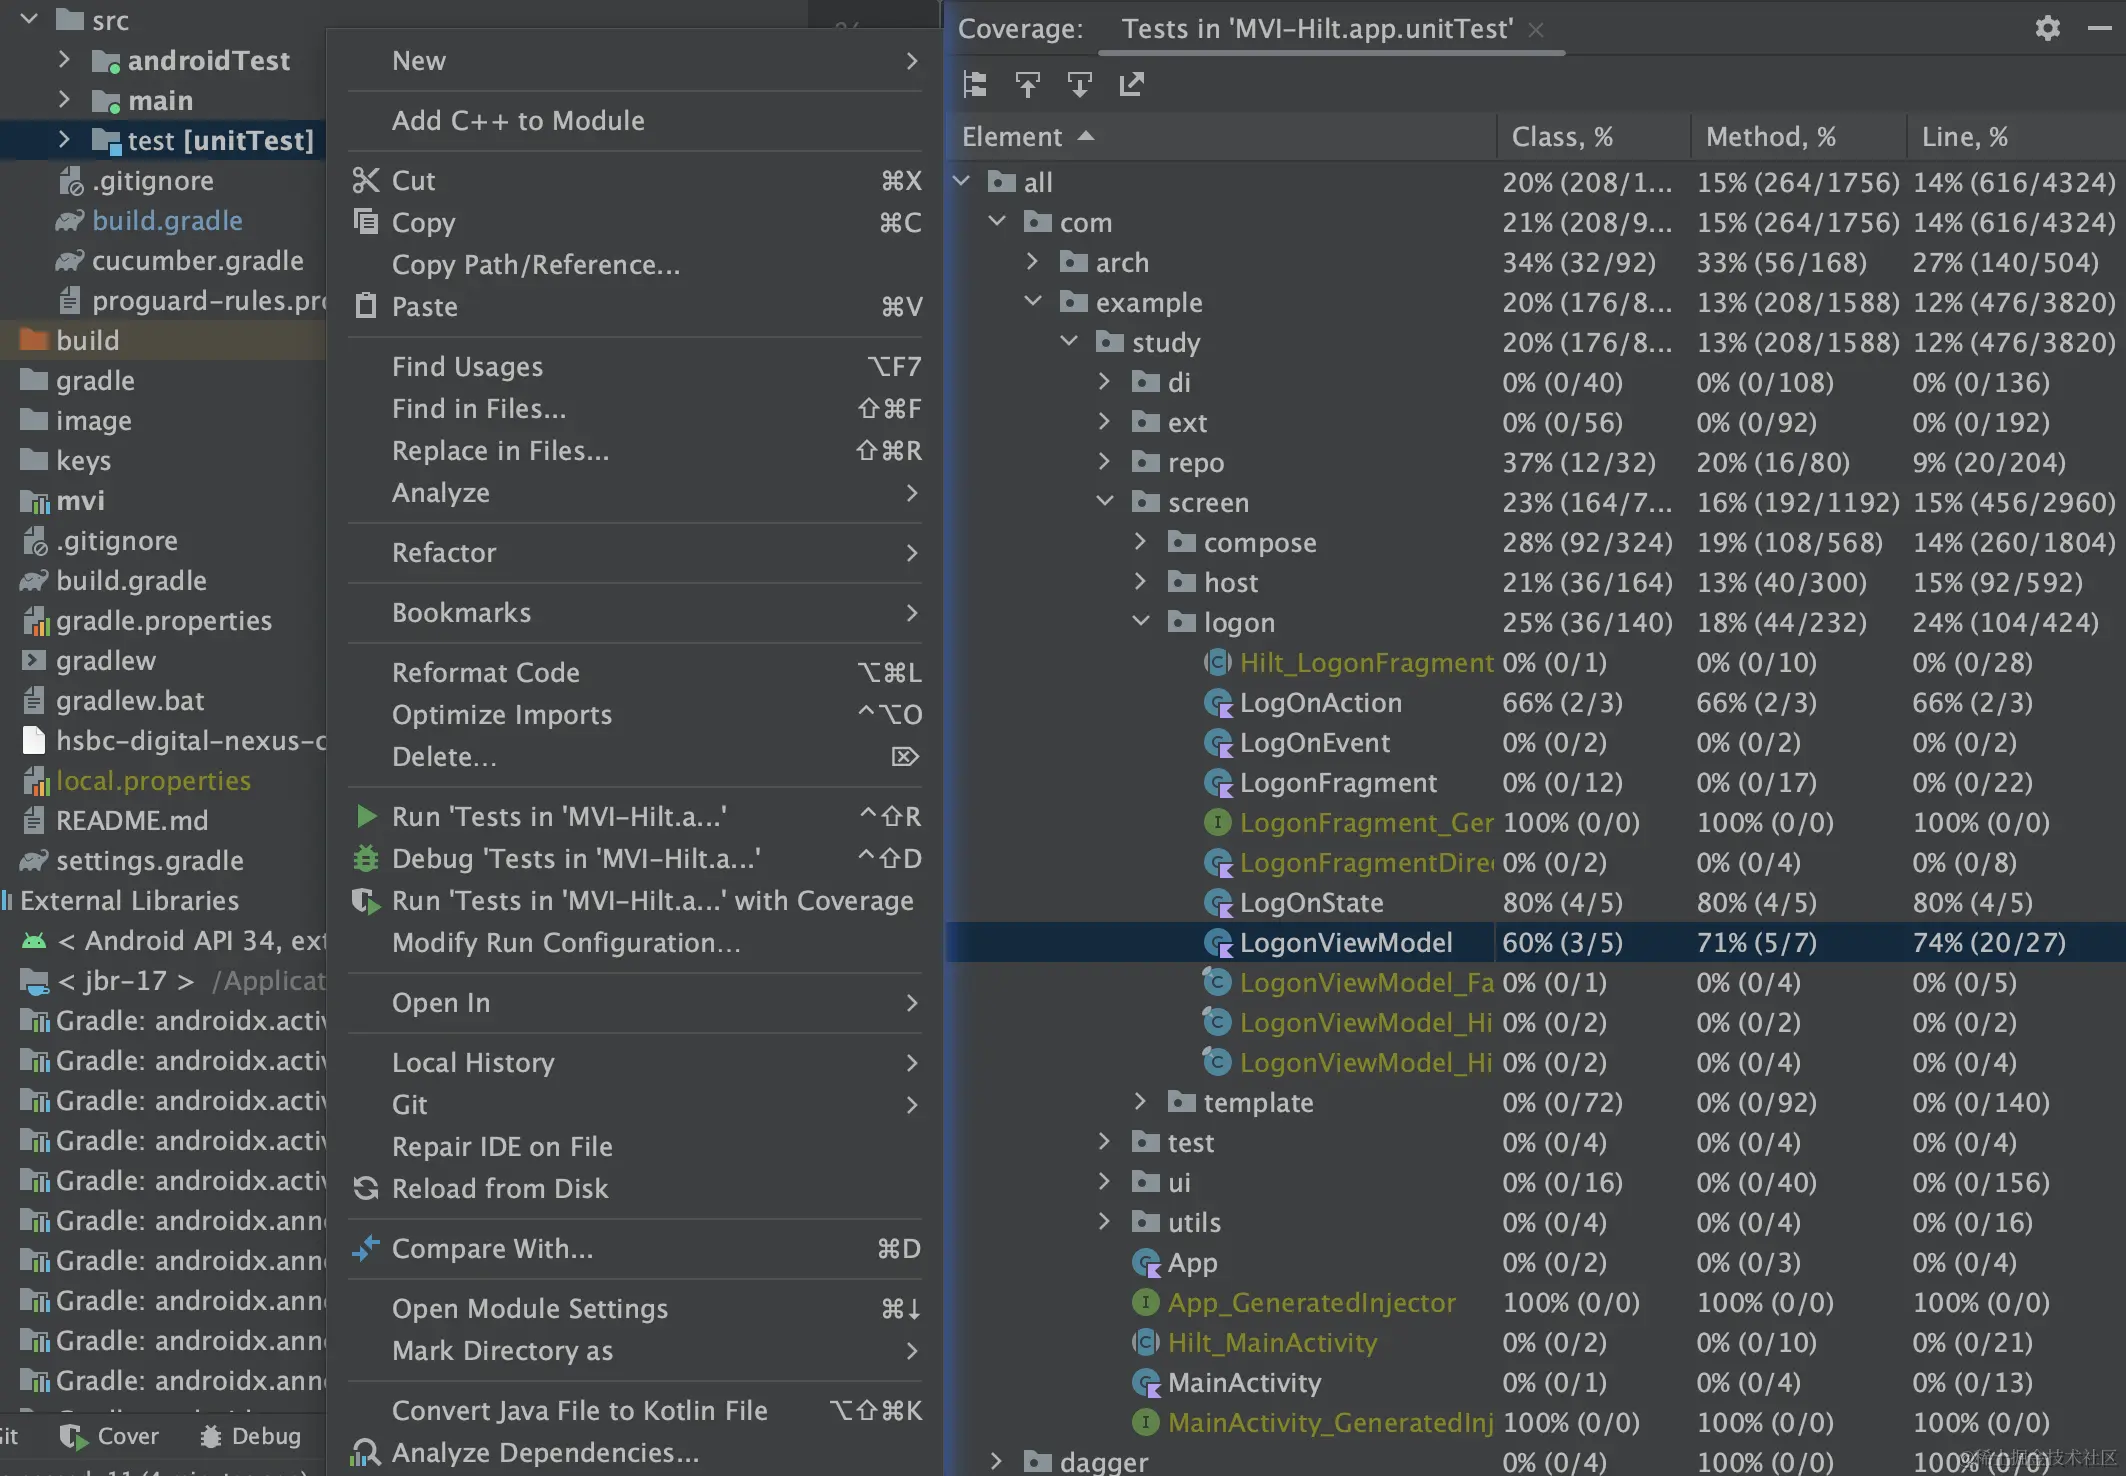Click the Cut scissors icon
This screenshot has width=2126, height=1476.
pos(366,180)
